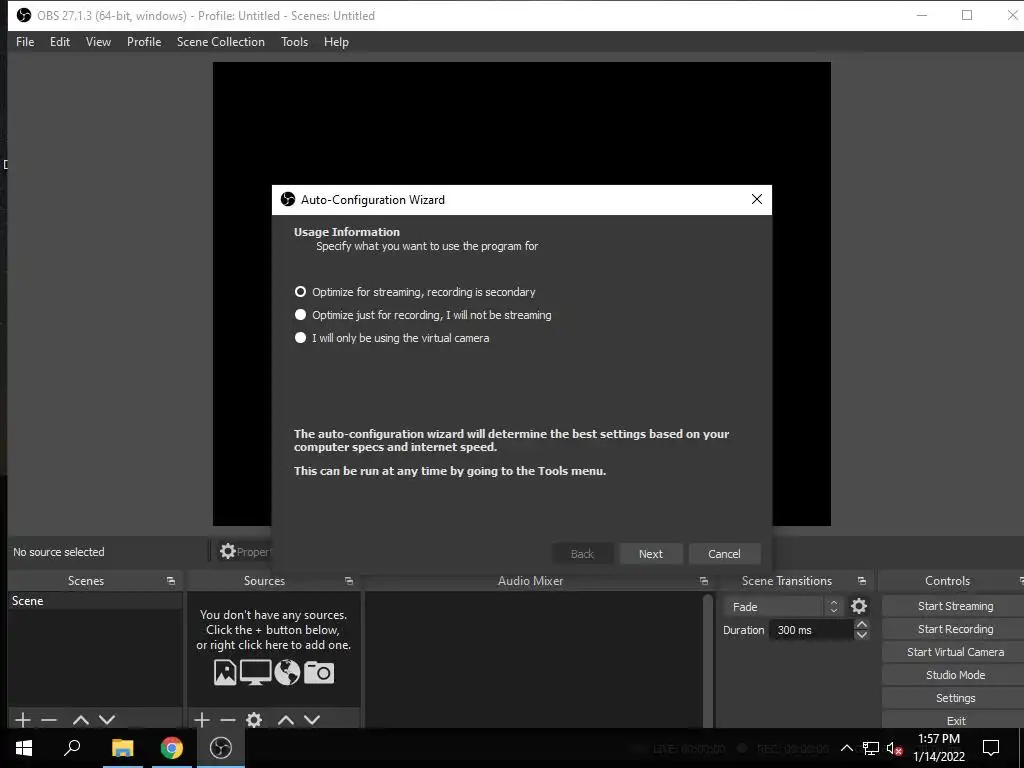The image size is (1024, 768).
Task: Close the Auto-Configuration Wizard dialog
Action: coord(757,199)
